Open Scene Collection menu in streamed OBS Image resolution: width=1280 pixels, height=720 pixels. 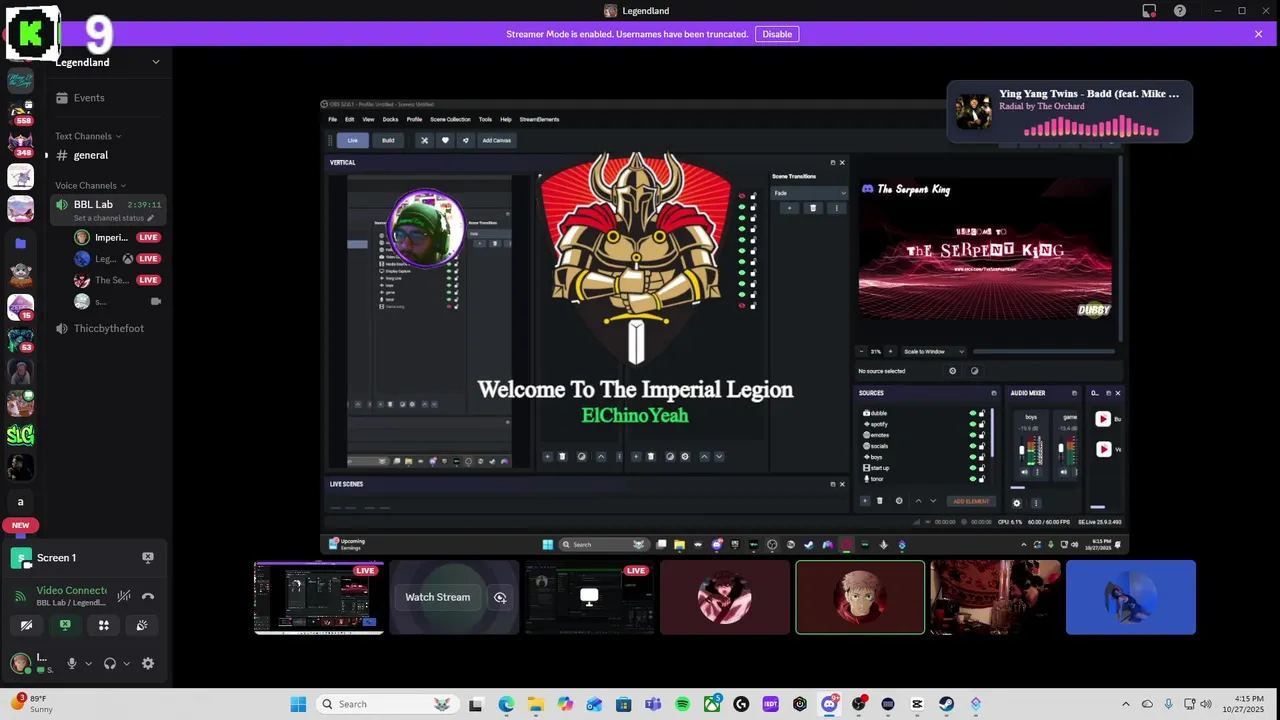450,119
